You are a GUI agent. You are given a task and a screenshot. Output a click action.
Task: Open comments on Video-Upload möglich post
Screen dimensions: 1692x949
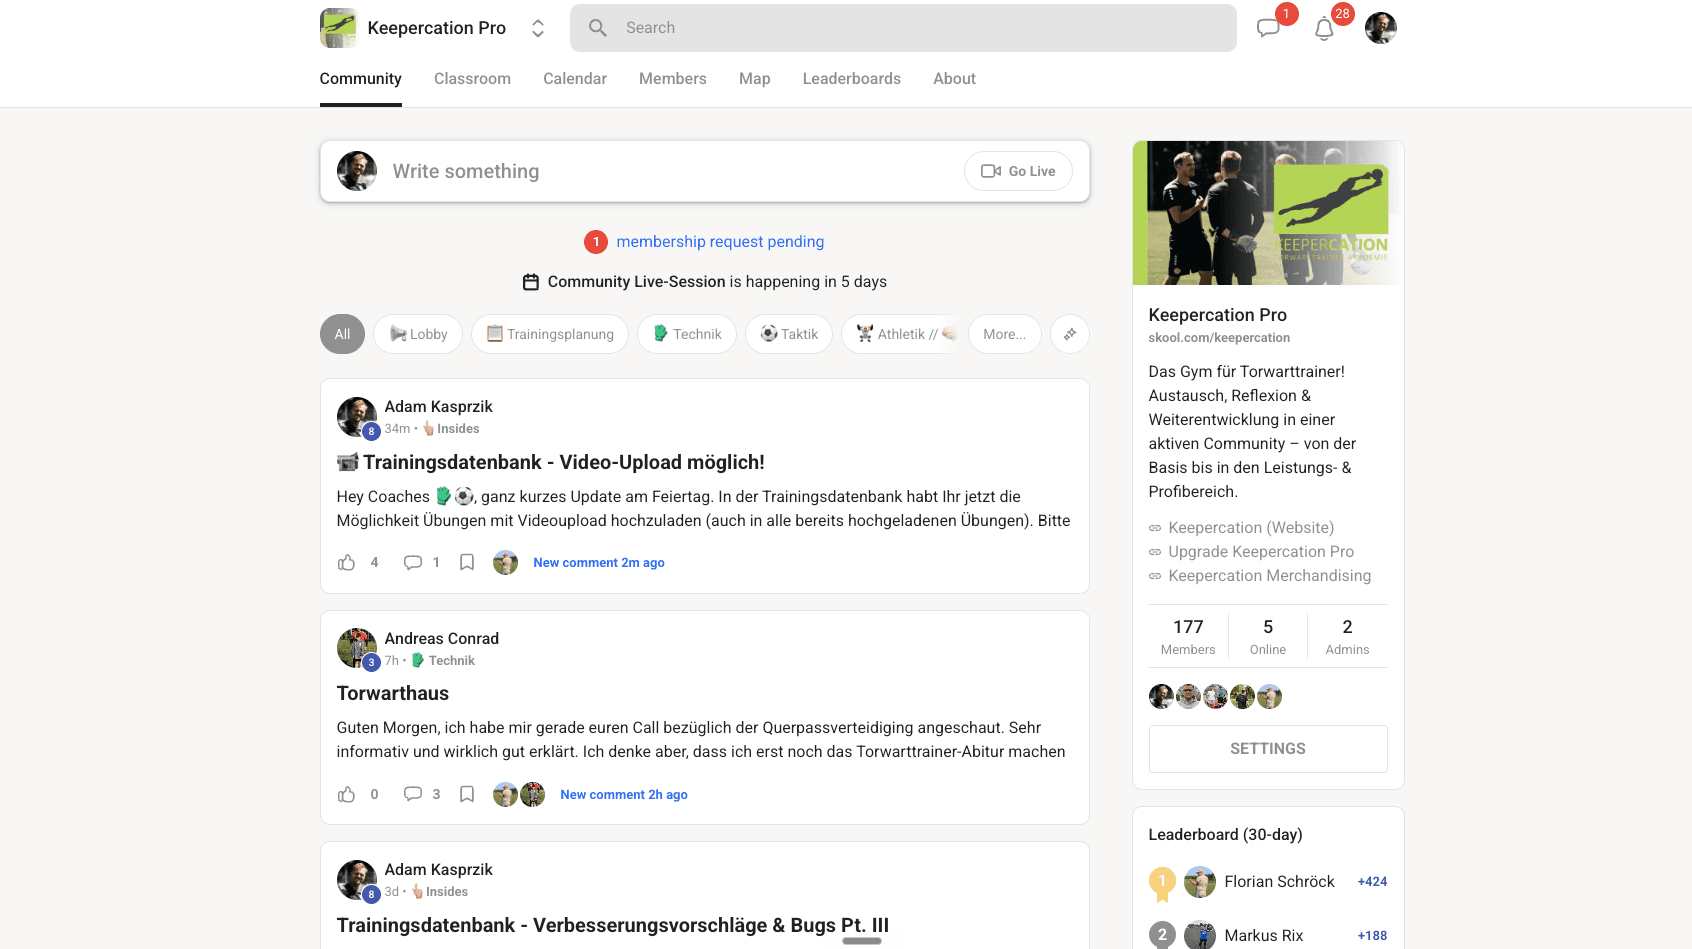tap(413, 562)
